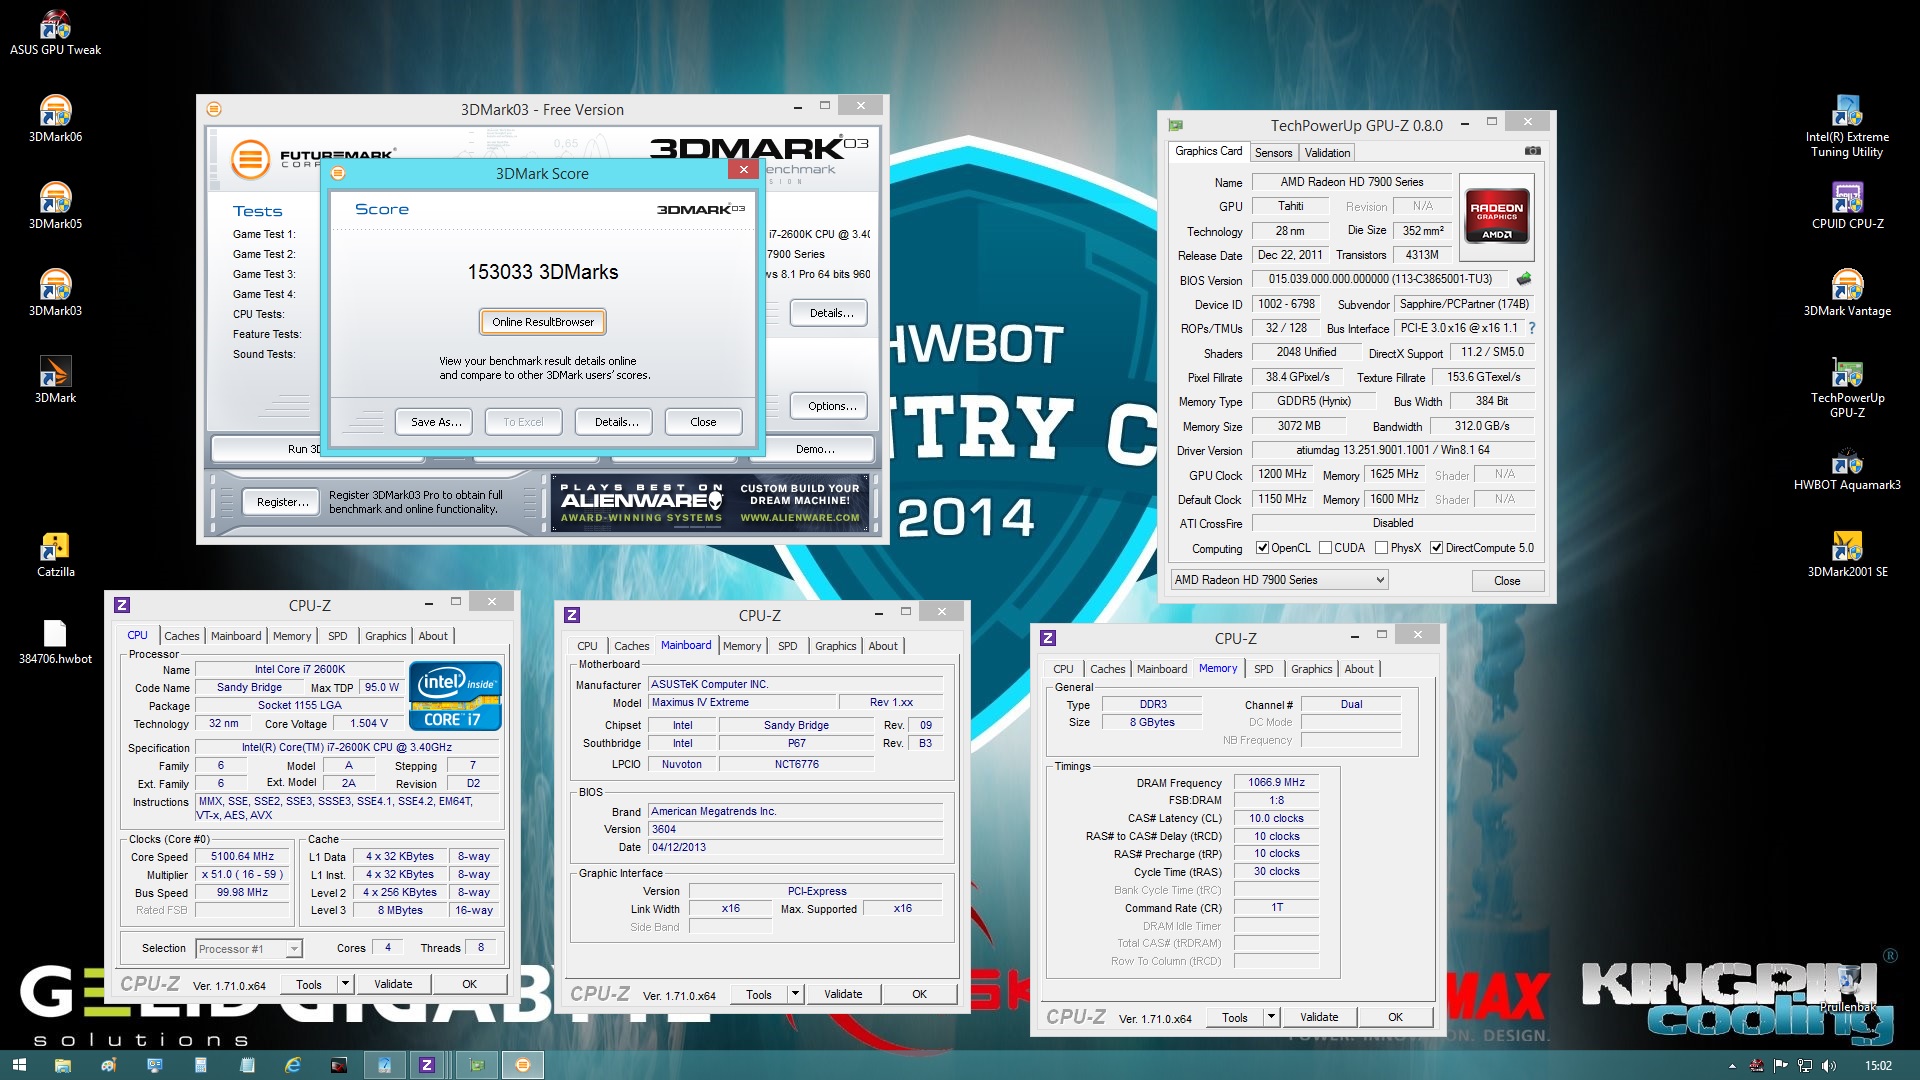This screenshot has height=1080, width=1920.
Task: Open Caches tab in the left CPU-Z window
Action: 181,636
